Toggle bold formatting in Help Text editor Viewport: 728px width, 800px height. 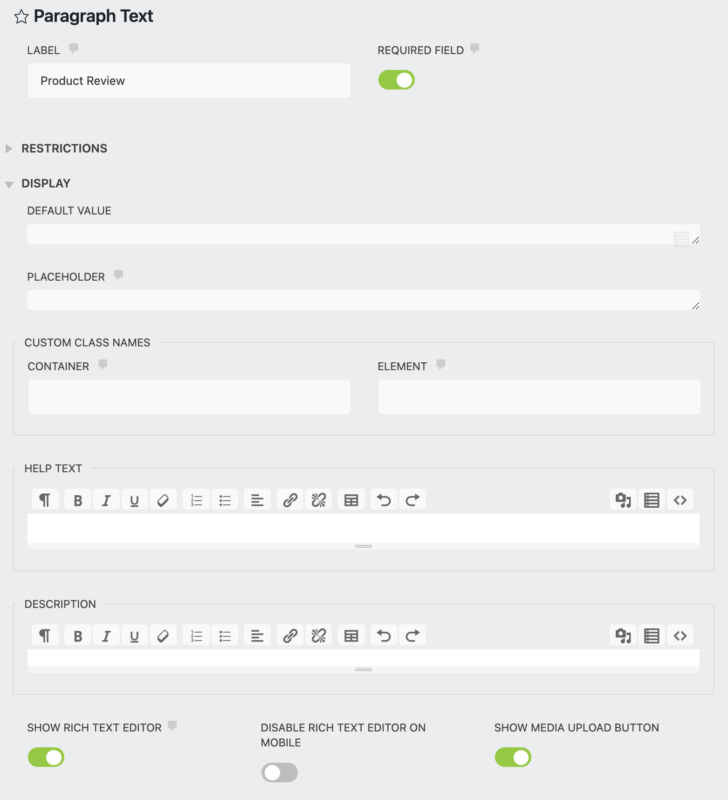[x=78, y=499]
